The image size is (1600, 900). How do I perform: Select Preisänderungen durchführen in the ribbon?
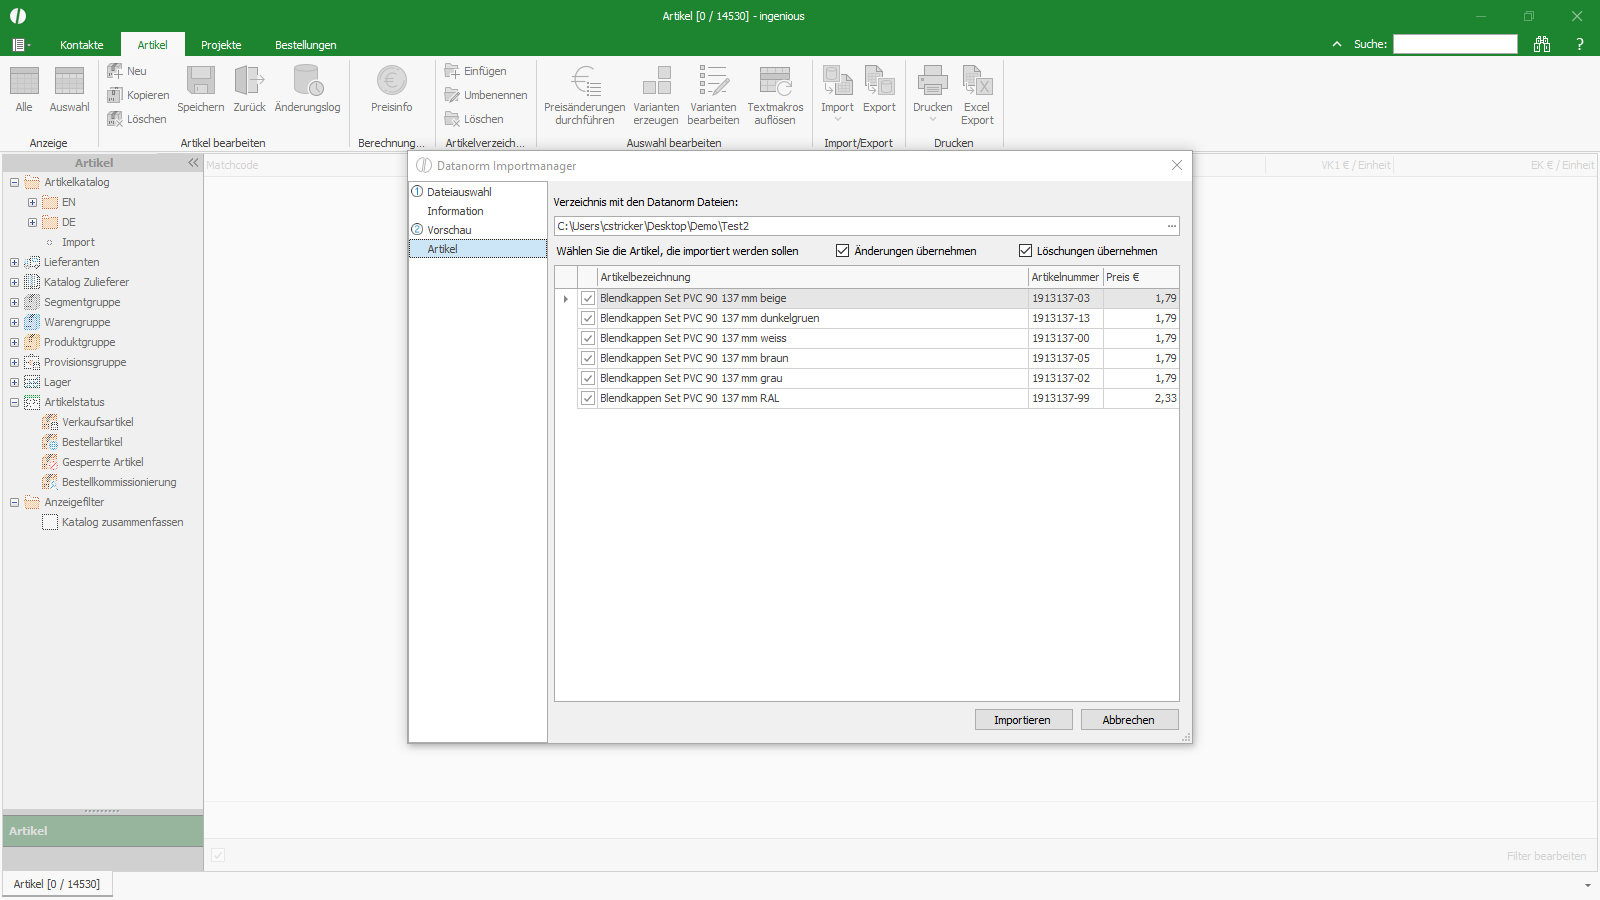pos(584,93)
